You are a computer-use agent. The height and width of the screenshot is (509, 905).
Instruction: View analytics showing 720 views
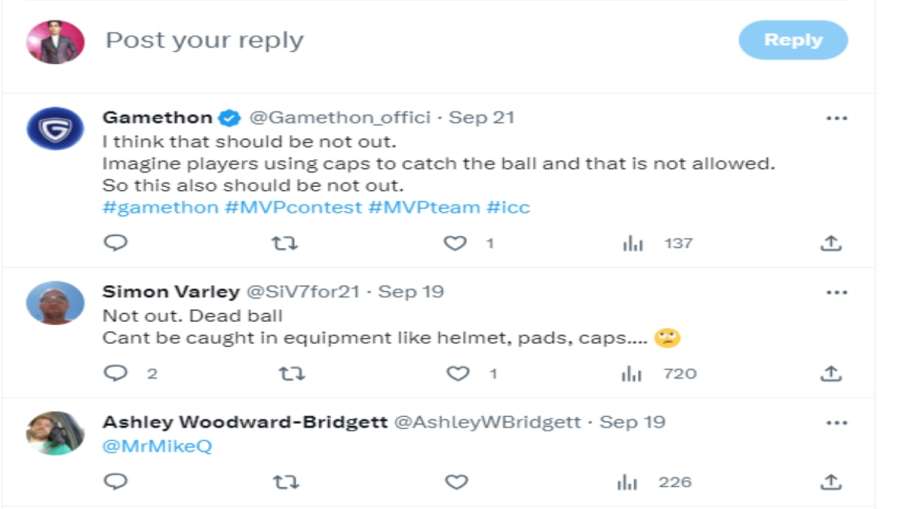tap(632, 373)
